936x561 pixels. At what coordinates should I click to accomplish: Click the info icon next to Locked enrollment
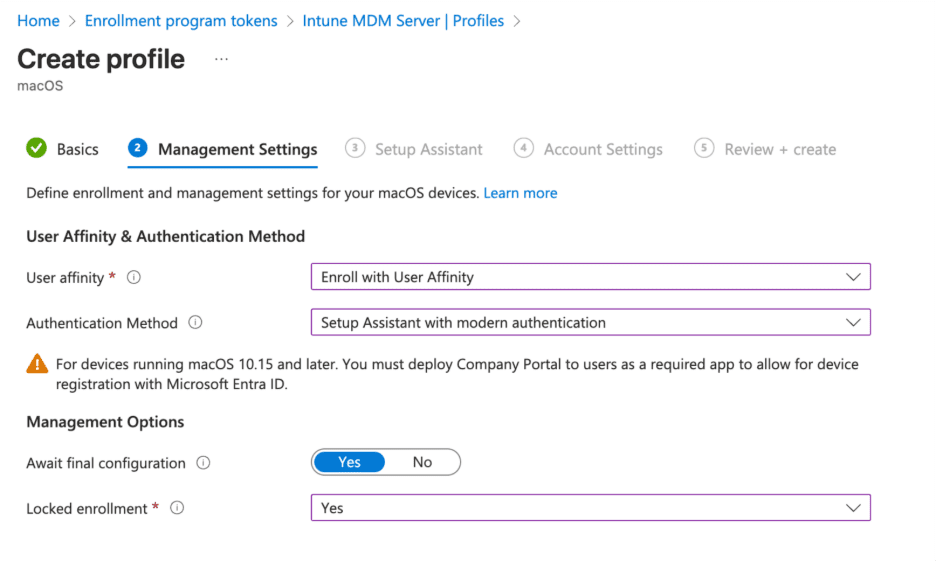point(177,508)
